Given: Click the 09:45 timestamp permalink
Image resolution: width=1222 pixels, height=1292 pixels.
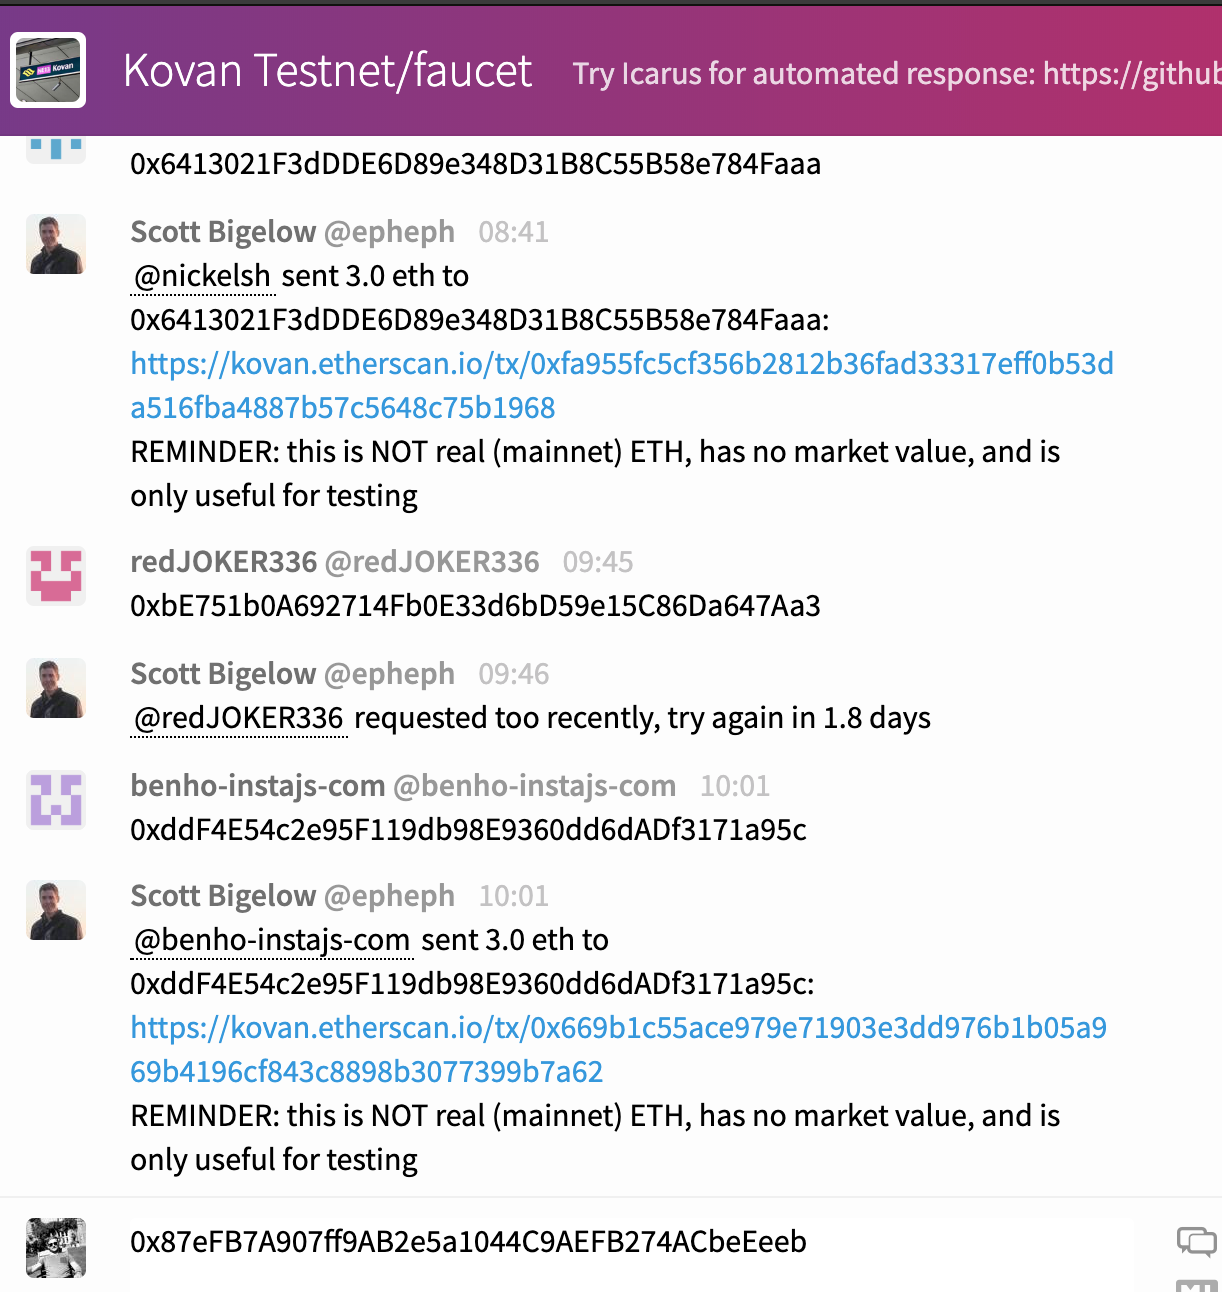Looking at the screenshot, I should coord(598,562).
